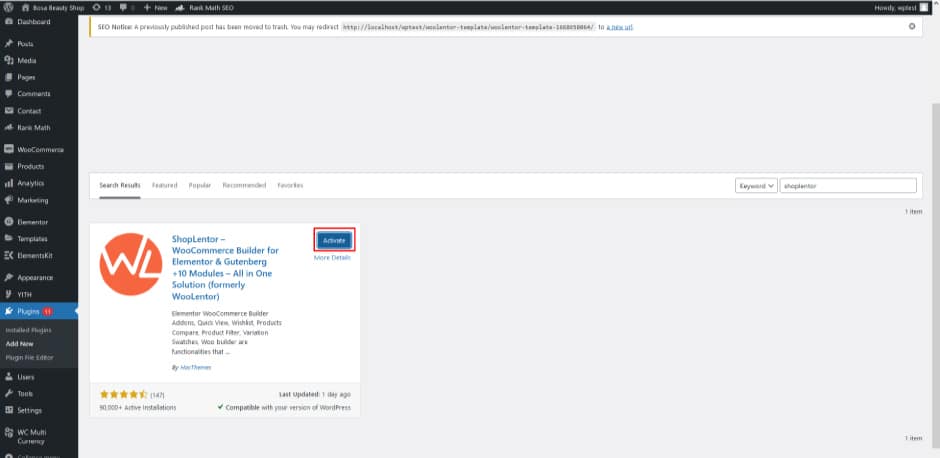The width and height of the screenshot is (940, 458).
Task: Switch to the Featured tab
Action: [164, 185]
